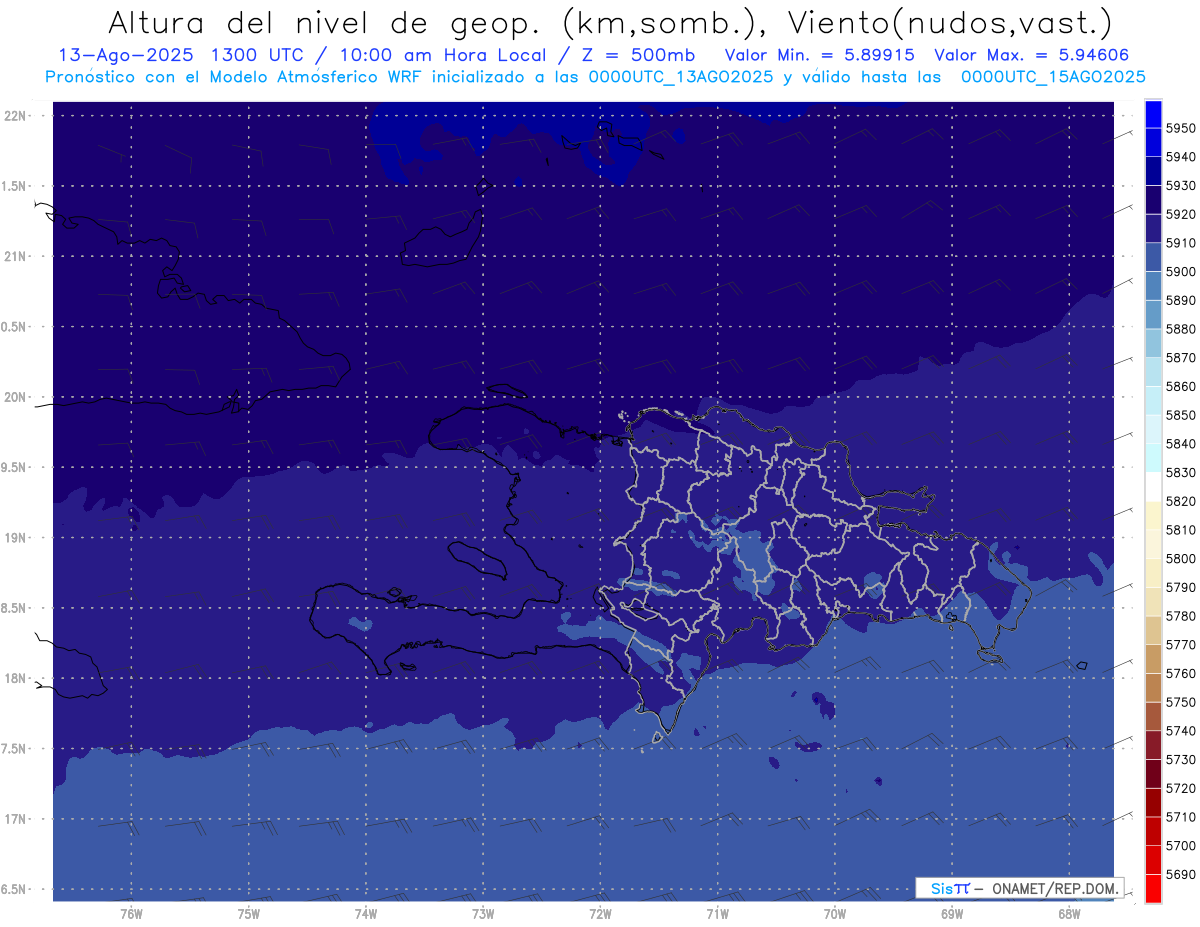Click legend swatch between 5900 and 5910

[x=1153, y=257]
